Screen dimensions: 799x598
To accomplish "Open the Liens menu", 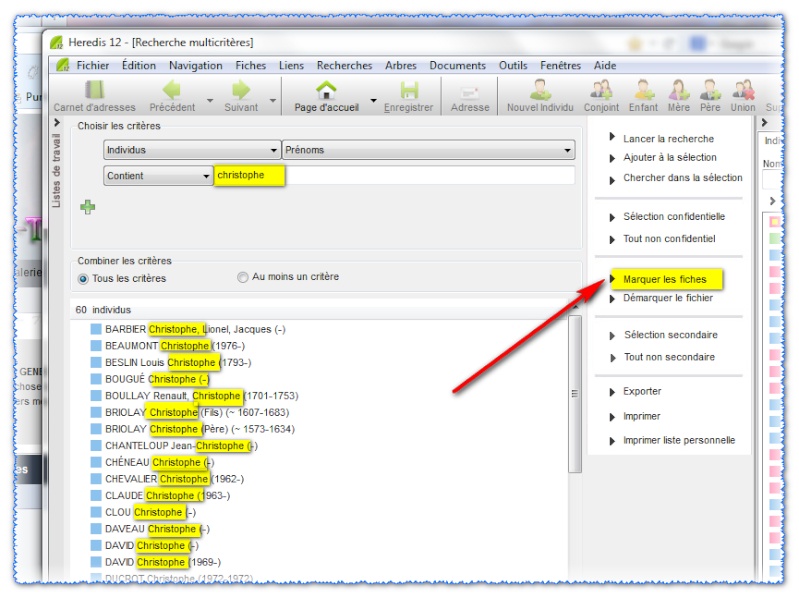I will [291, 65].
